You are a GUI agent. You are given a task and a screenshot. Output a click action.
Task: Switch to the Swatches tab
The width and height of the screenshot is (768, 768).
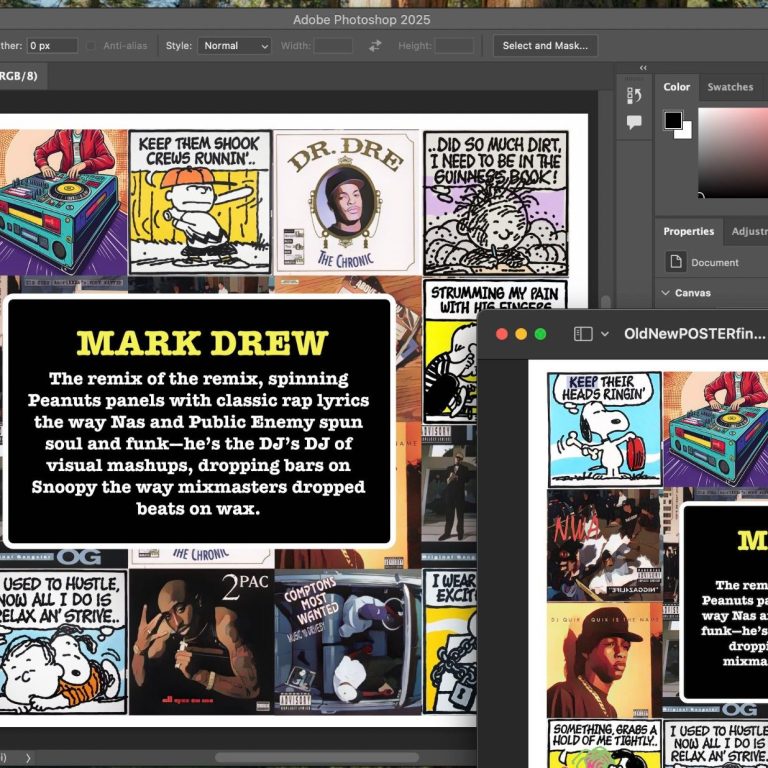(730, 87)
